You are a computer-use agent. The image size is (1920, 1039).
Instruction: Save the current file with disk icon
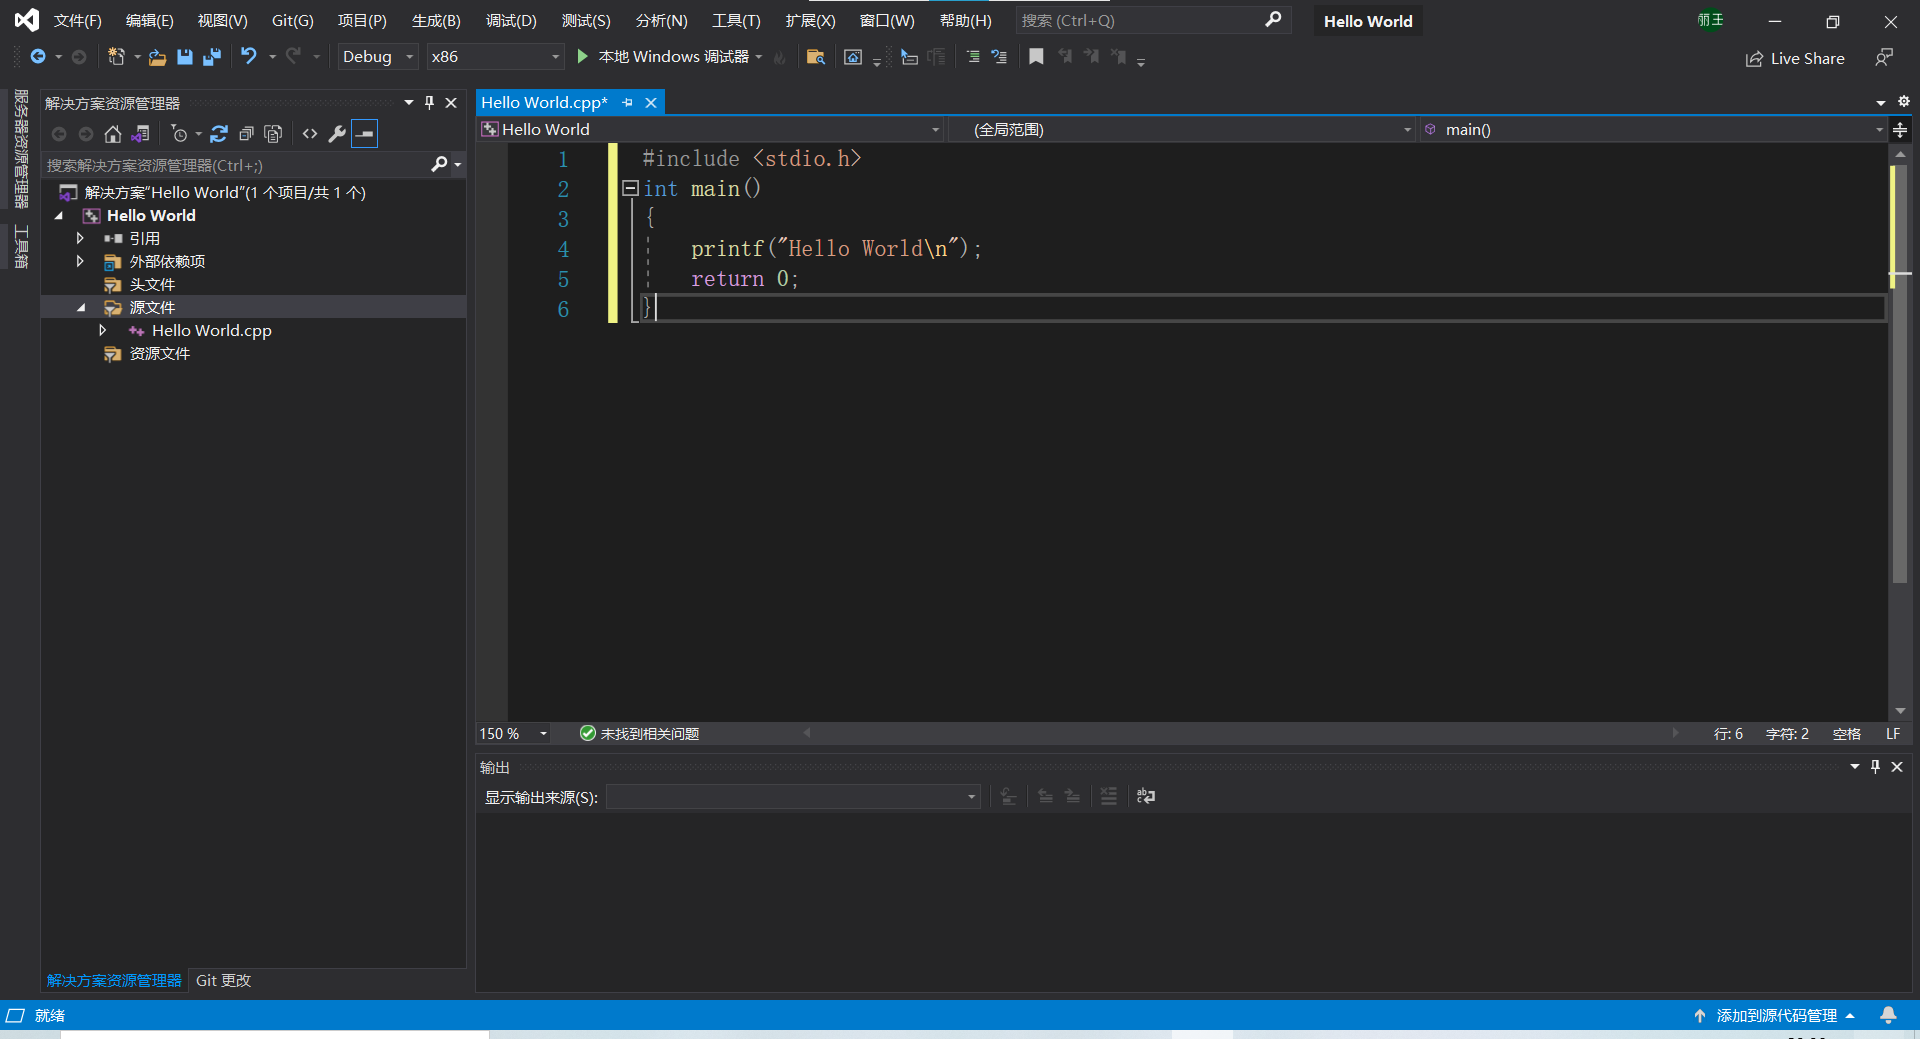tap(185, 57)
